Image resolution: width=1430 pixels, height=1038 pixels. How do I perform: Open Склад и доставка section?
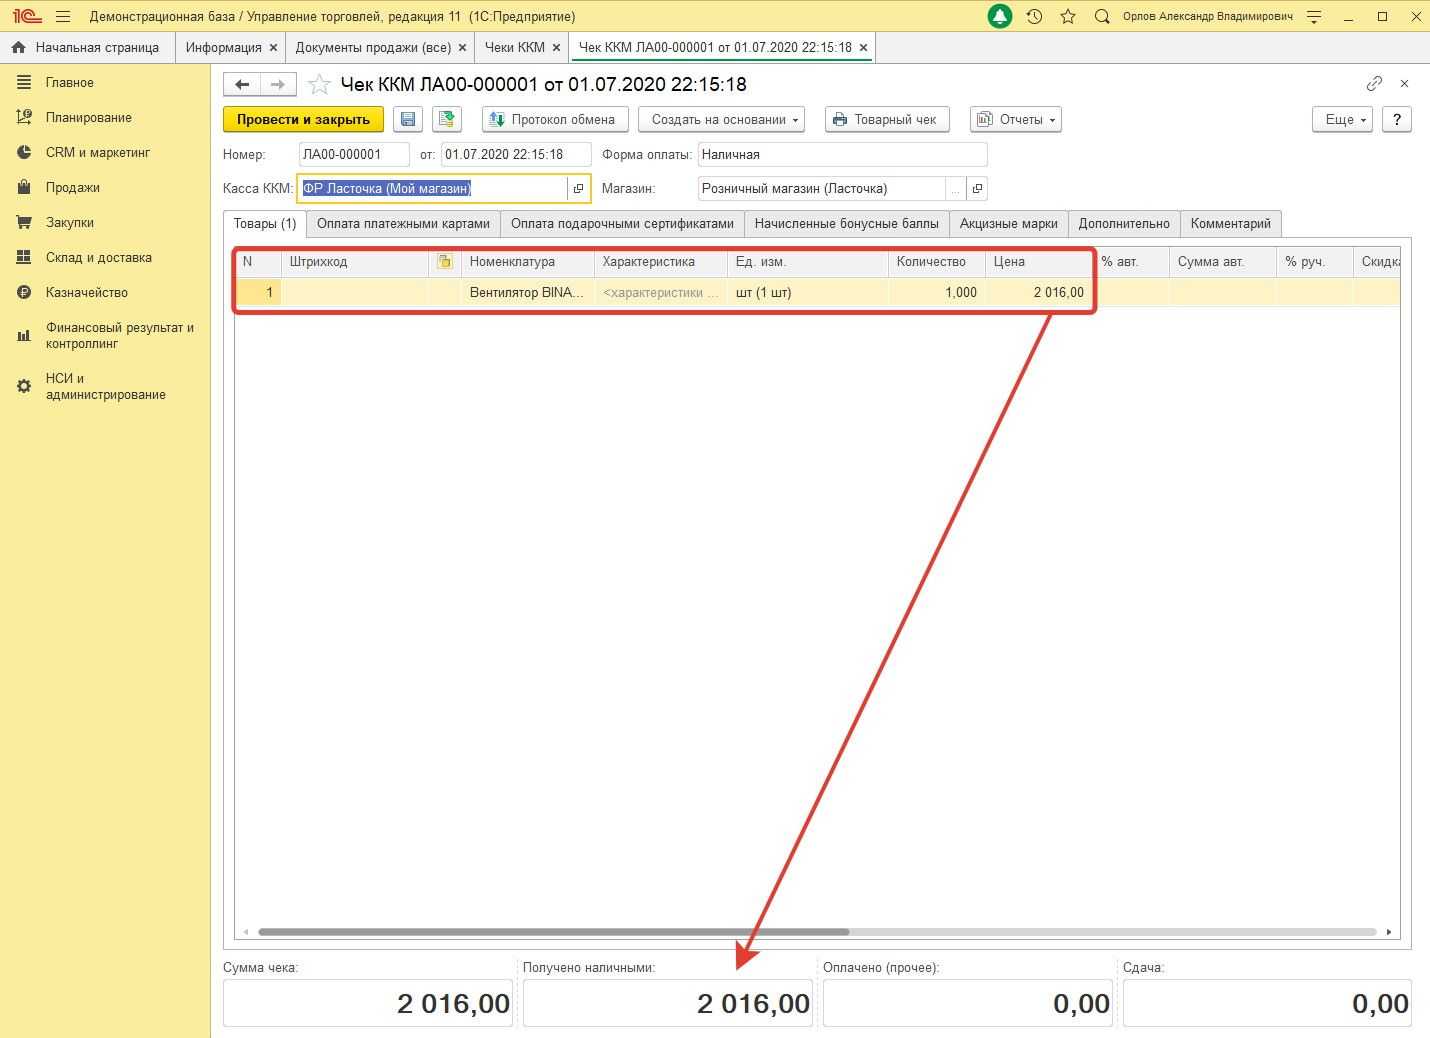(x=98, y=257)
